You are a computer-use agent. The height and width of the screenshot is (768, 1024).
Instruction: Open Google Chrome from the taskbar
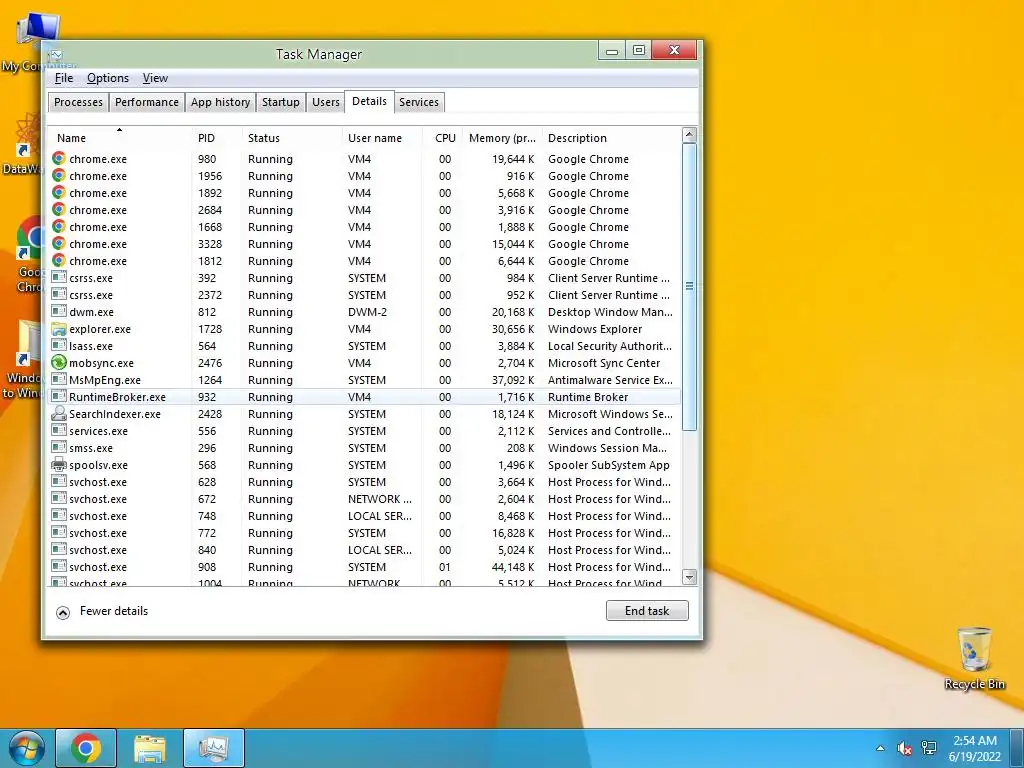click(x=86, y=748)
